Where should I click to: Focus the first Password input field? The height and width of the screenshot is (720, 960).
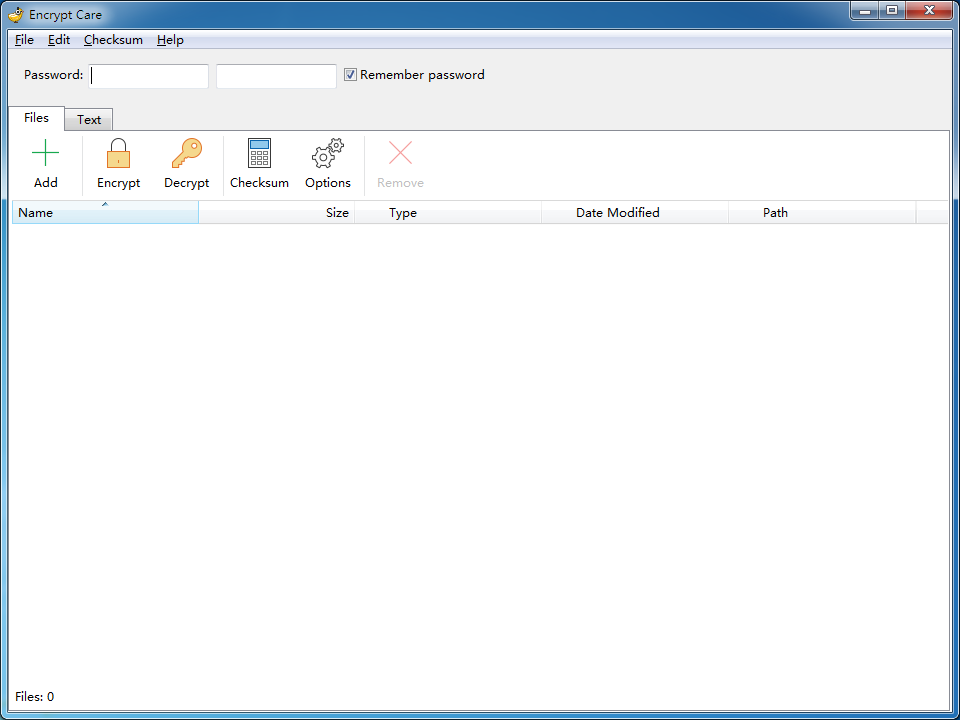pyautogui.click(x=149, y=76)
